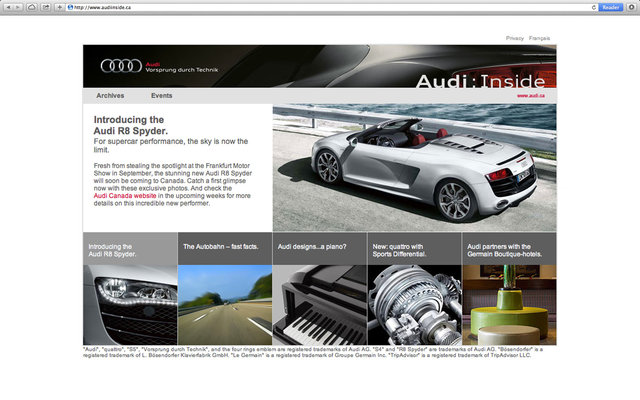Visit the www.audi.ca link
Screen dimensions: 640x400
531,96
